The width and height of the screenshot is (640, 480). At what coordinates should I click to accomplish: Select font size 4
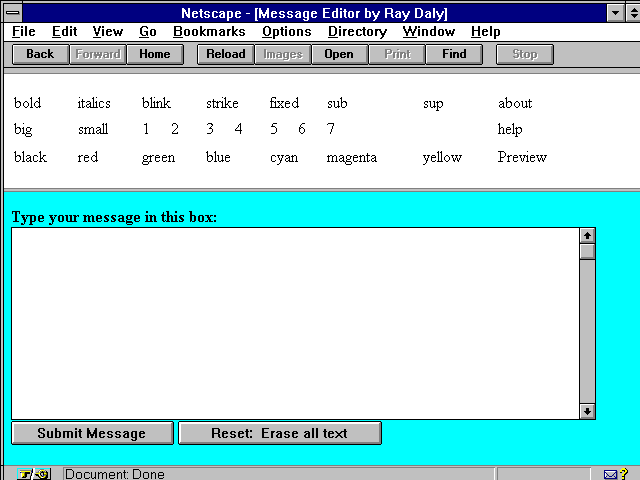pos(238,129)
